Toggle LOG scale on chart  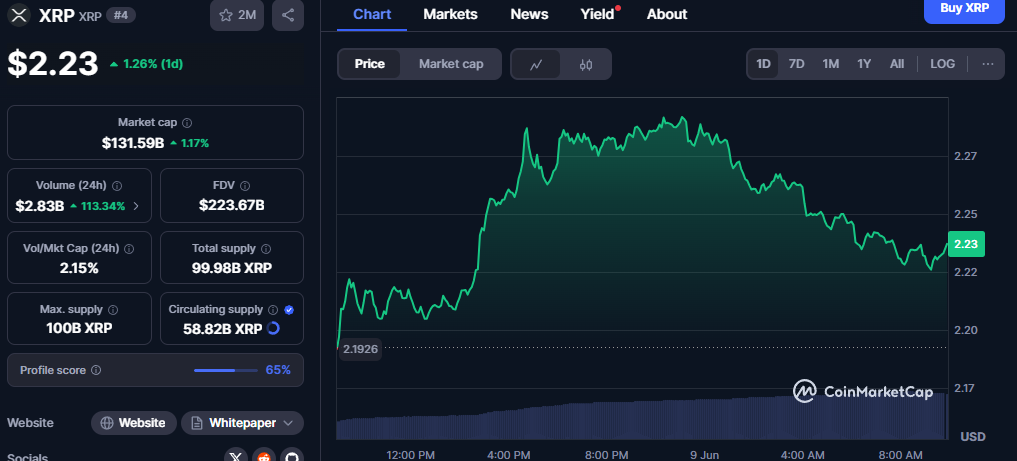pyautogui.click(x=942, y=64)
